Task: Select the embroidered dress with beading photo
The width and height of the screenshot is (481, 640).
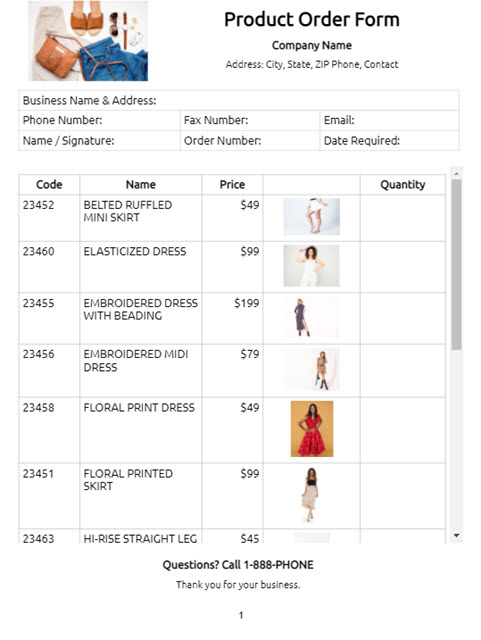Action: (312, 317)
